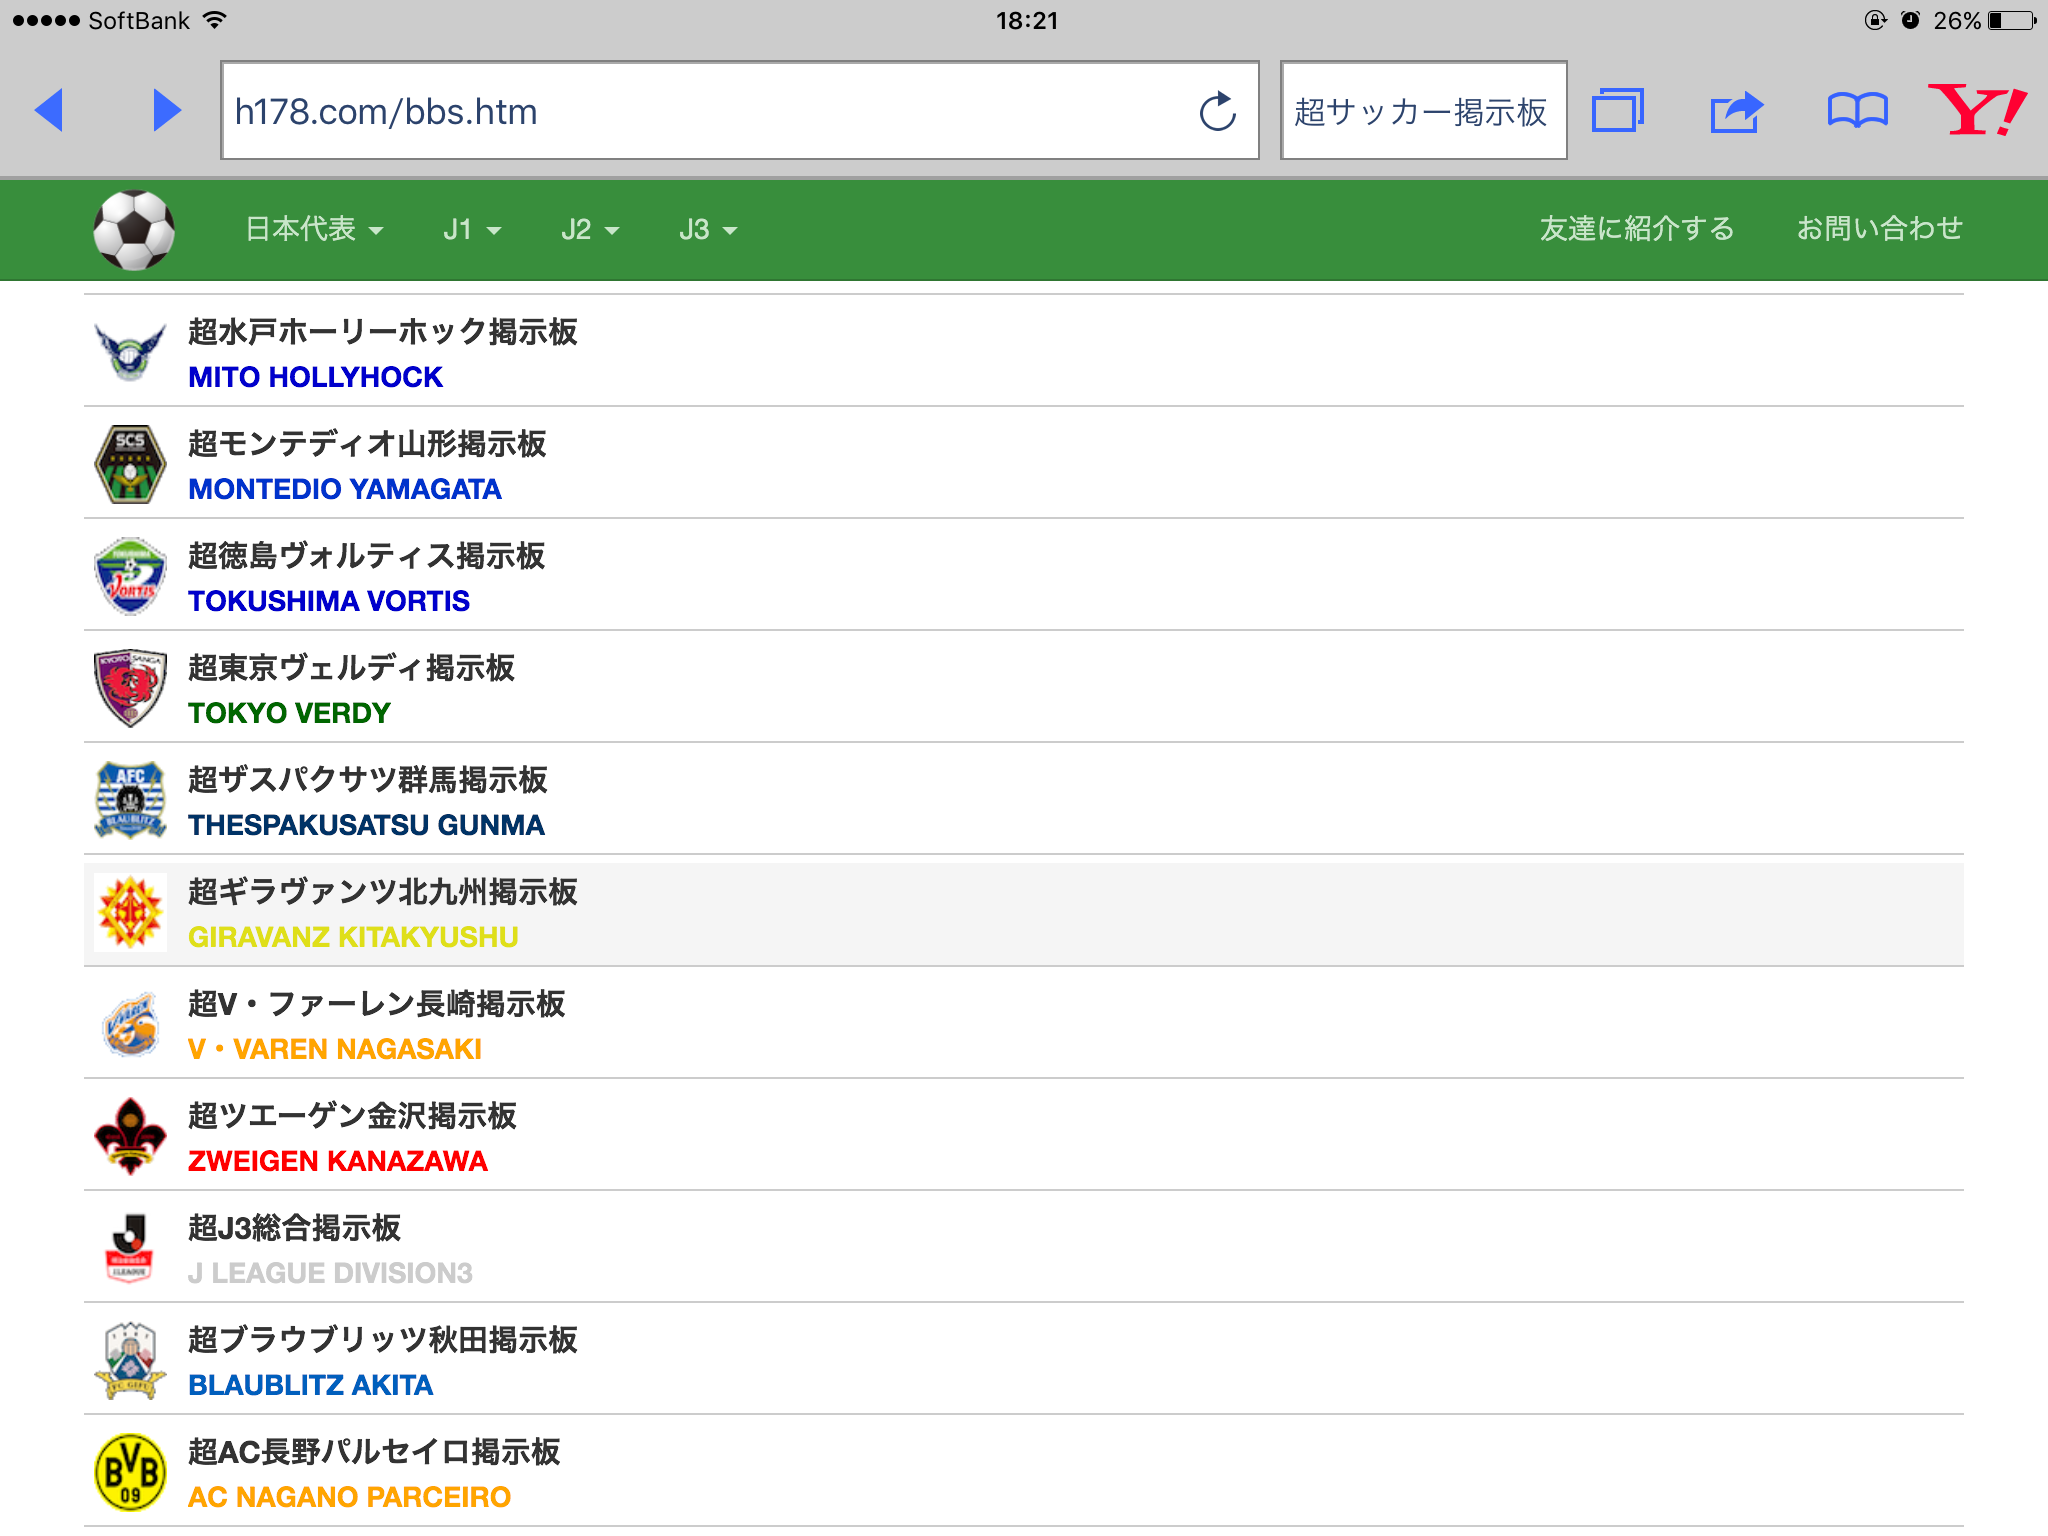Click the 超サッカー掲示板 search field
The image size is (2048, 1536).
coord(1422,111)
